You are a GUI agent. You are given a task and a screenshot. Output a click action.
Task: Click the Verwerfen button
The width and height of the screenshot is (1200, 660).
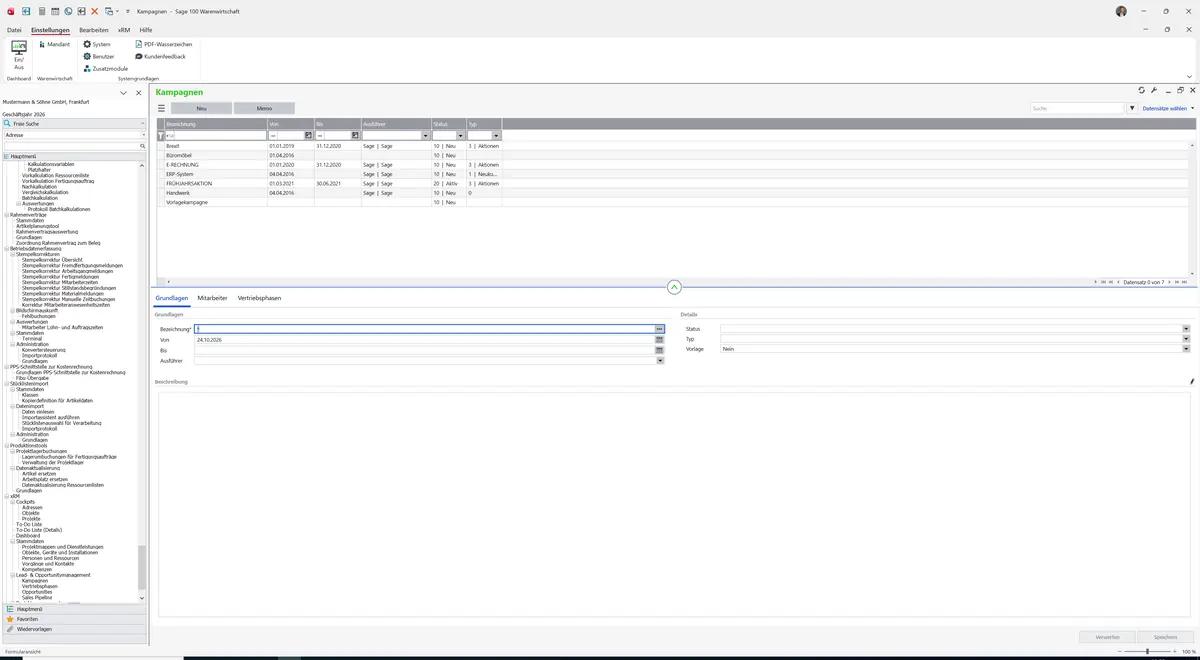[x=1107, y=637]
